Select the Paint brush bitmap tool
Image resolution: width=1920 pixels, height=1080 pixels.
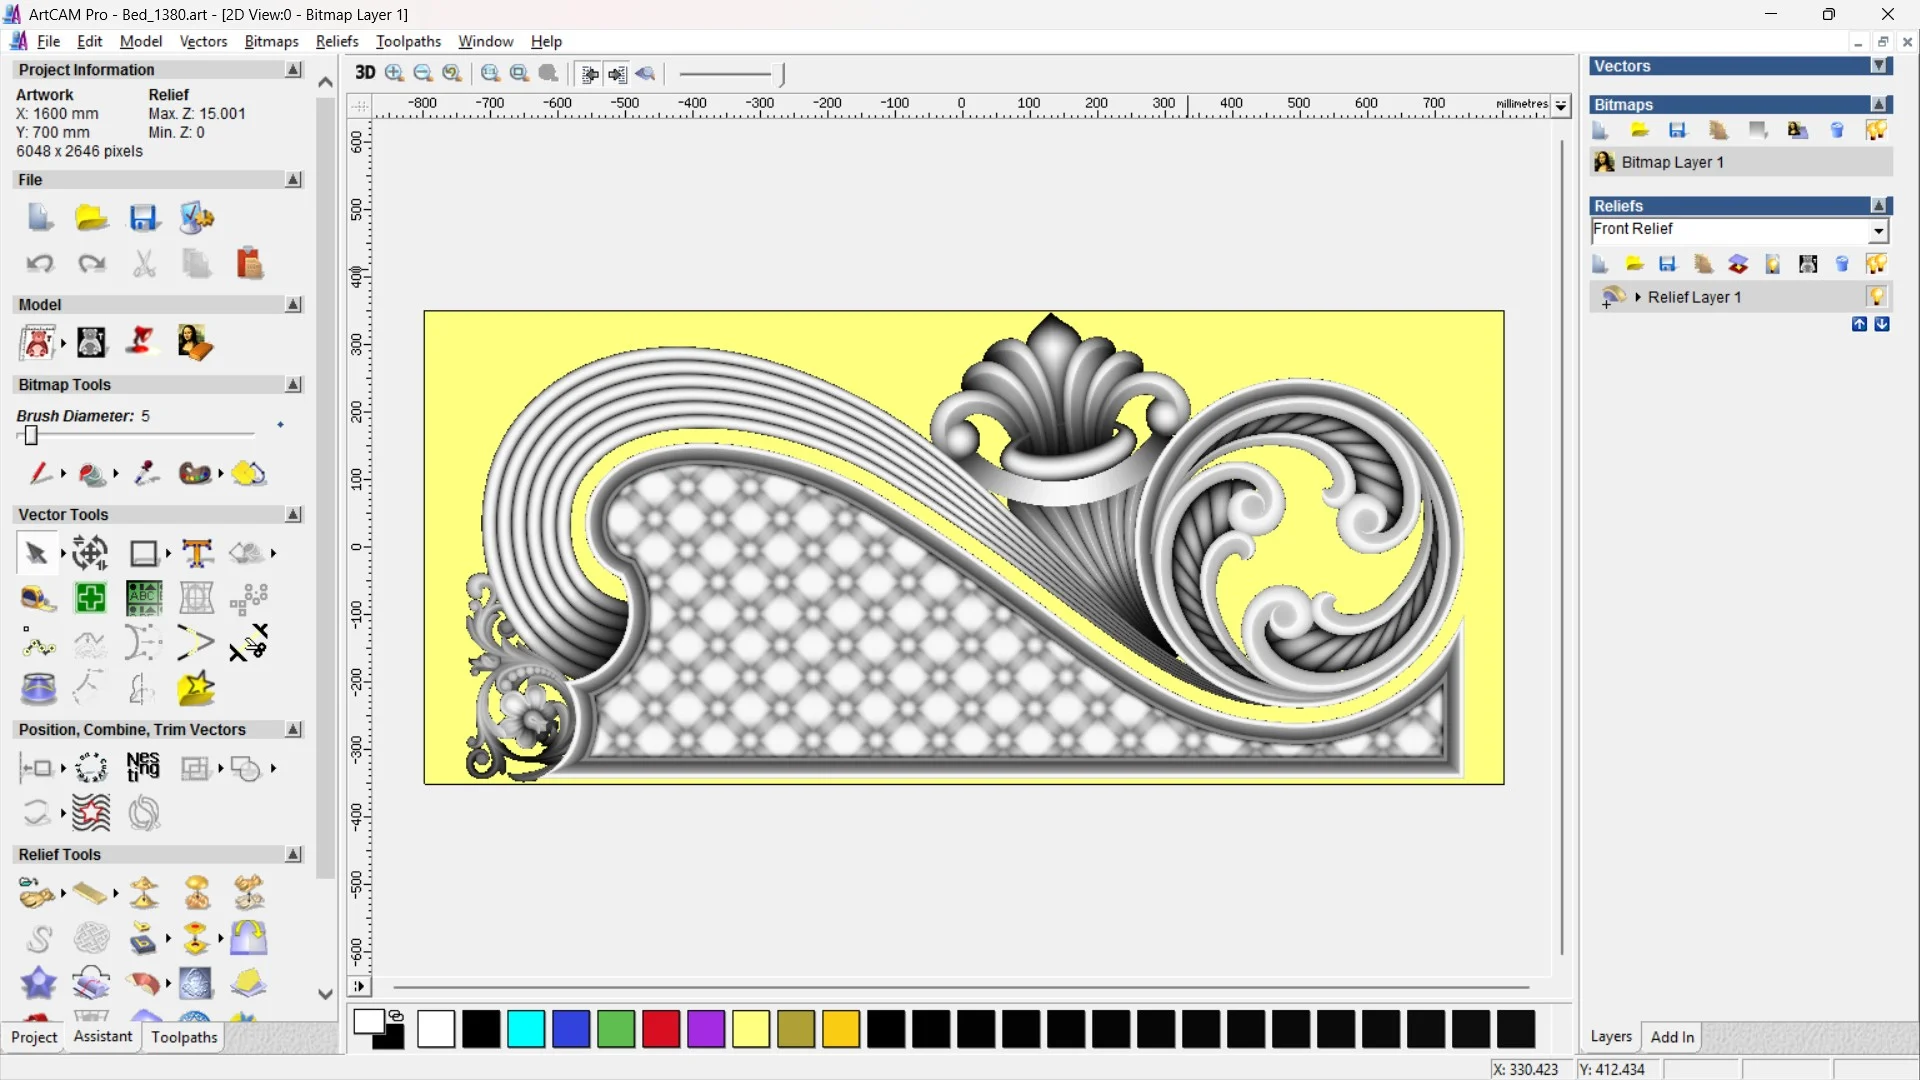(38, 473)
